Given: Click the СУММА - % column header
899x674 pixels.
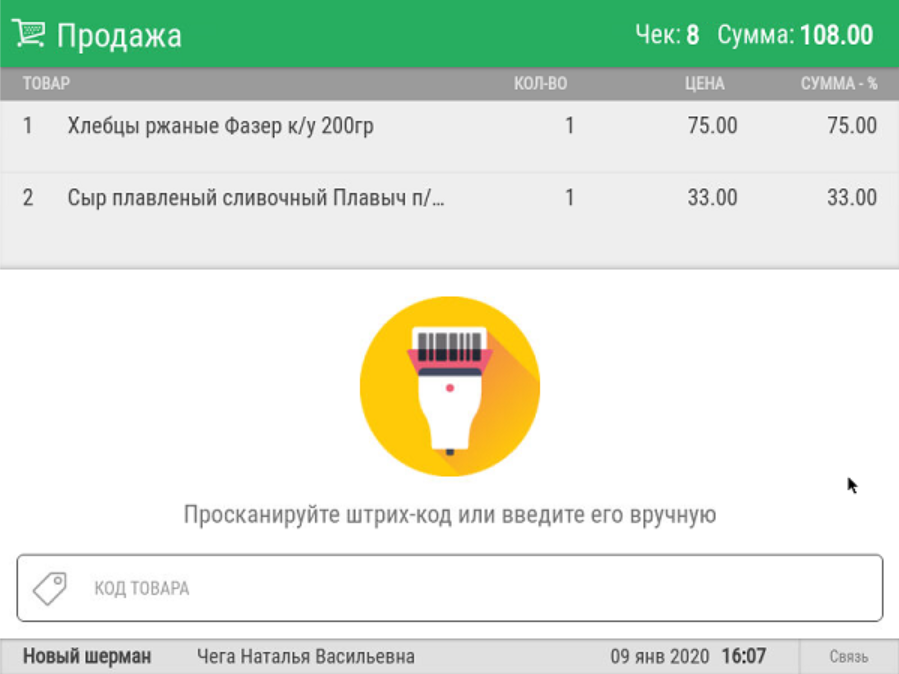Looking at the screenshot, I should click(x=839, y=84).
